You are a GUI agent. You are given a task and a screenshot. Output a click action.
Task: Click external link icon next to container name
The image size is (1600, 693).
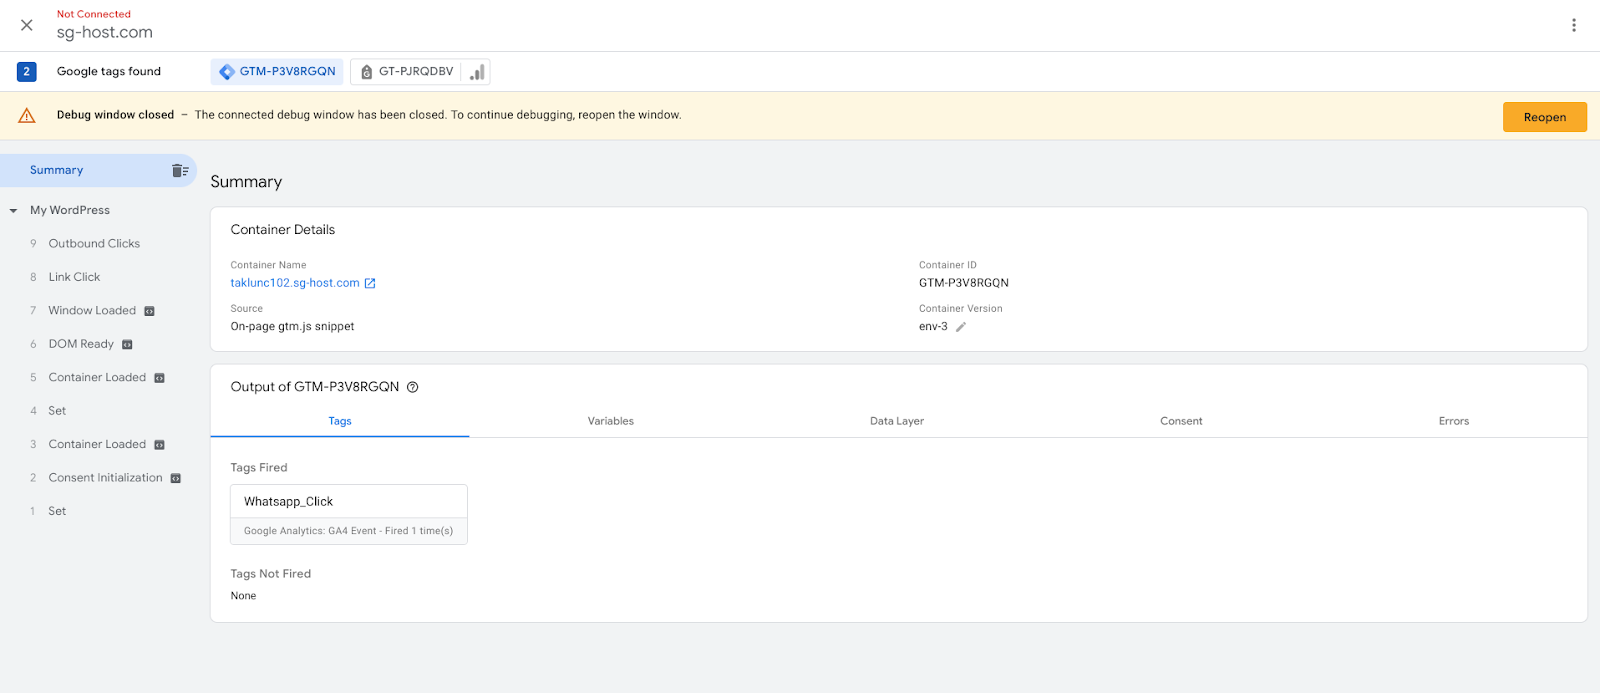[370, 284]
